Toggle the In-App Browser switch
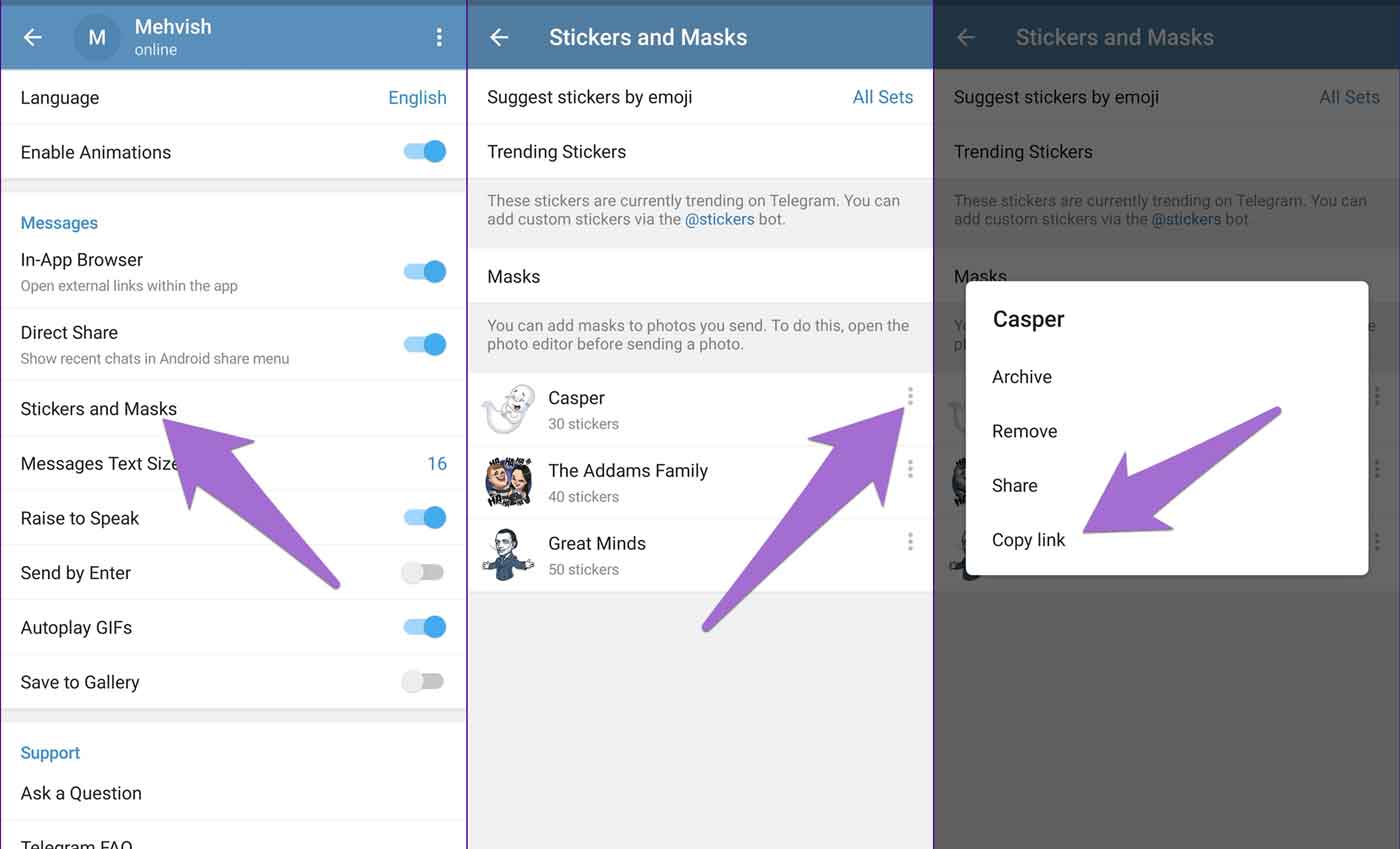 coord(424,271)
